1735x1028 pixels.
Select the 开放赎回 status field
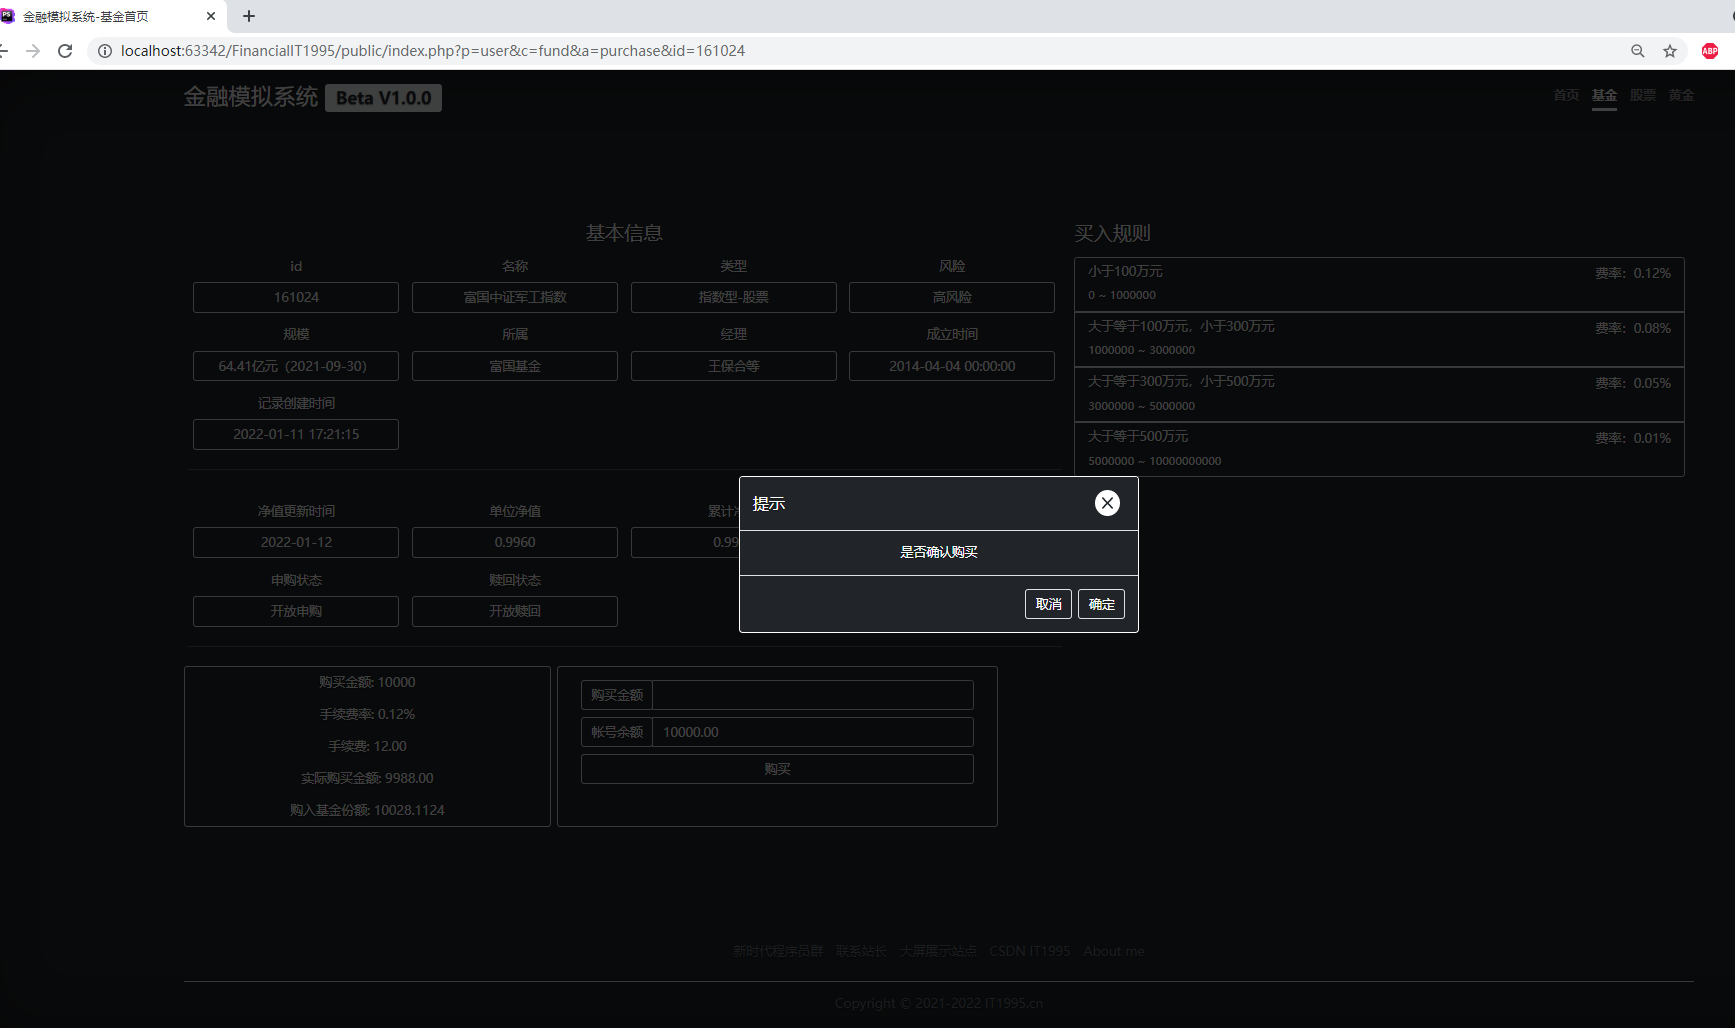pos(514,611)
